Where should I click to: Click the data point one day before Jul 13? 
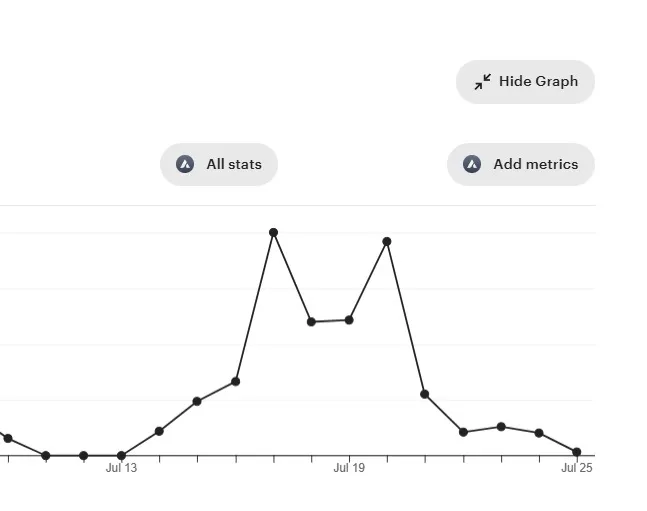point(83,456)
